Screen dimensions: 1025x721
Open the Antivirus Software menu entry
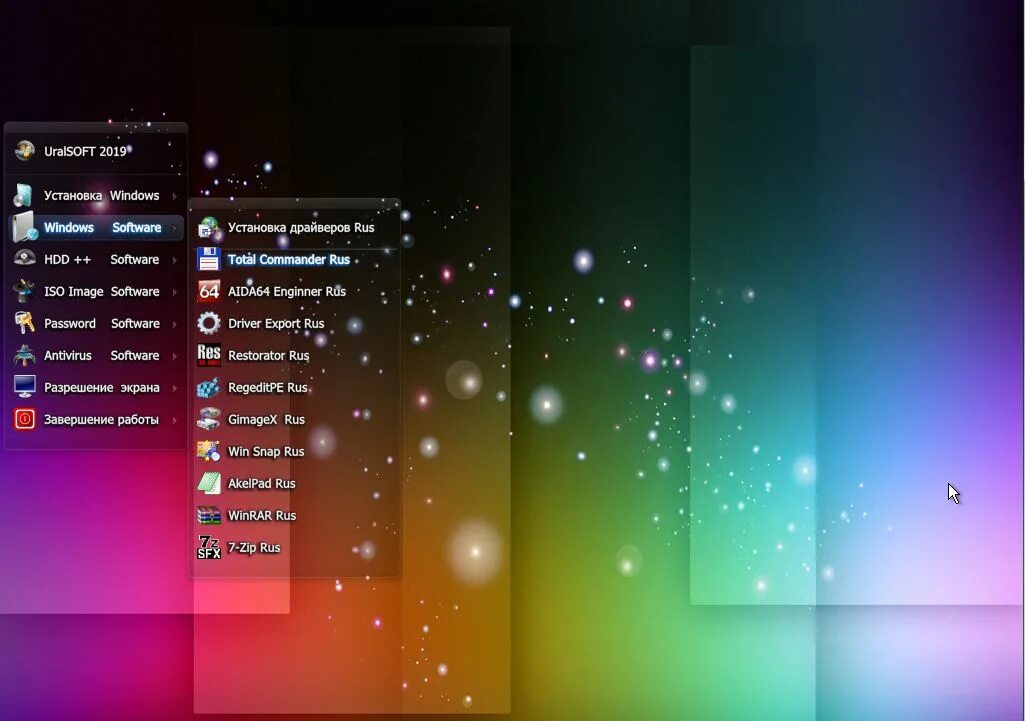(x=96, y=356)
